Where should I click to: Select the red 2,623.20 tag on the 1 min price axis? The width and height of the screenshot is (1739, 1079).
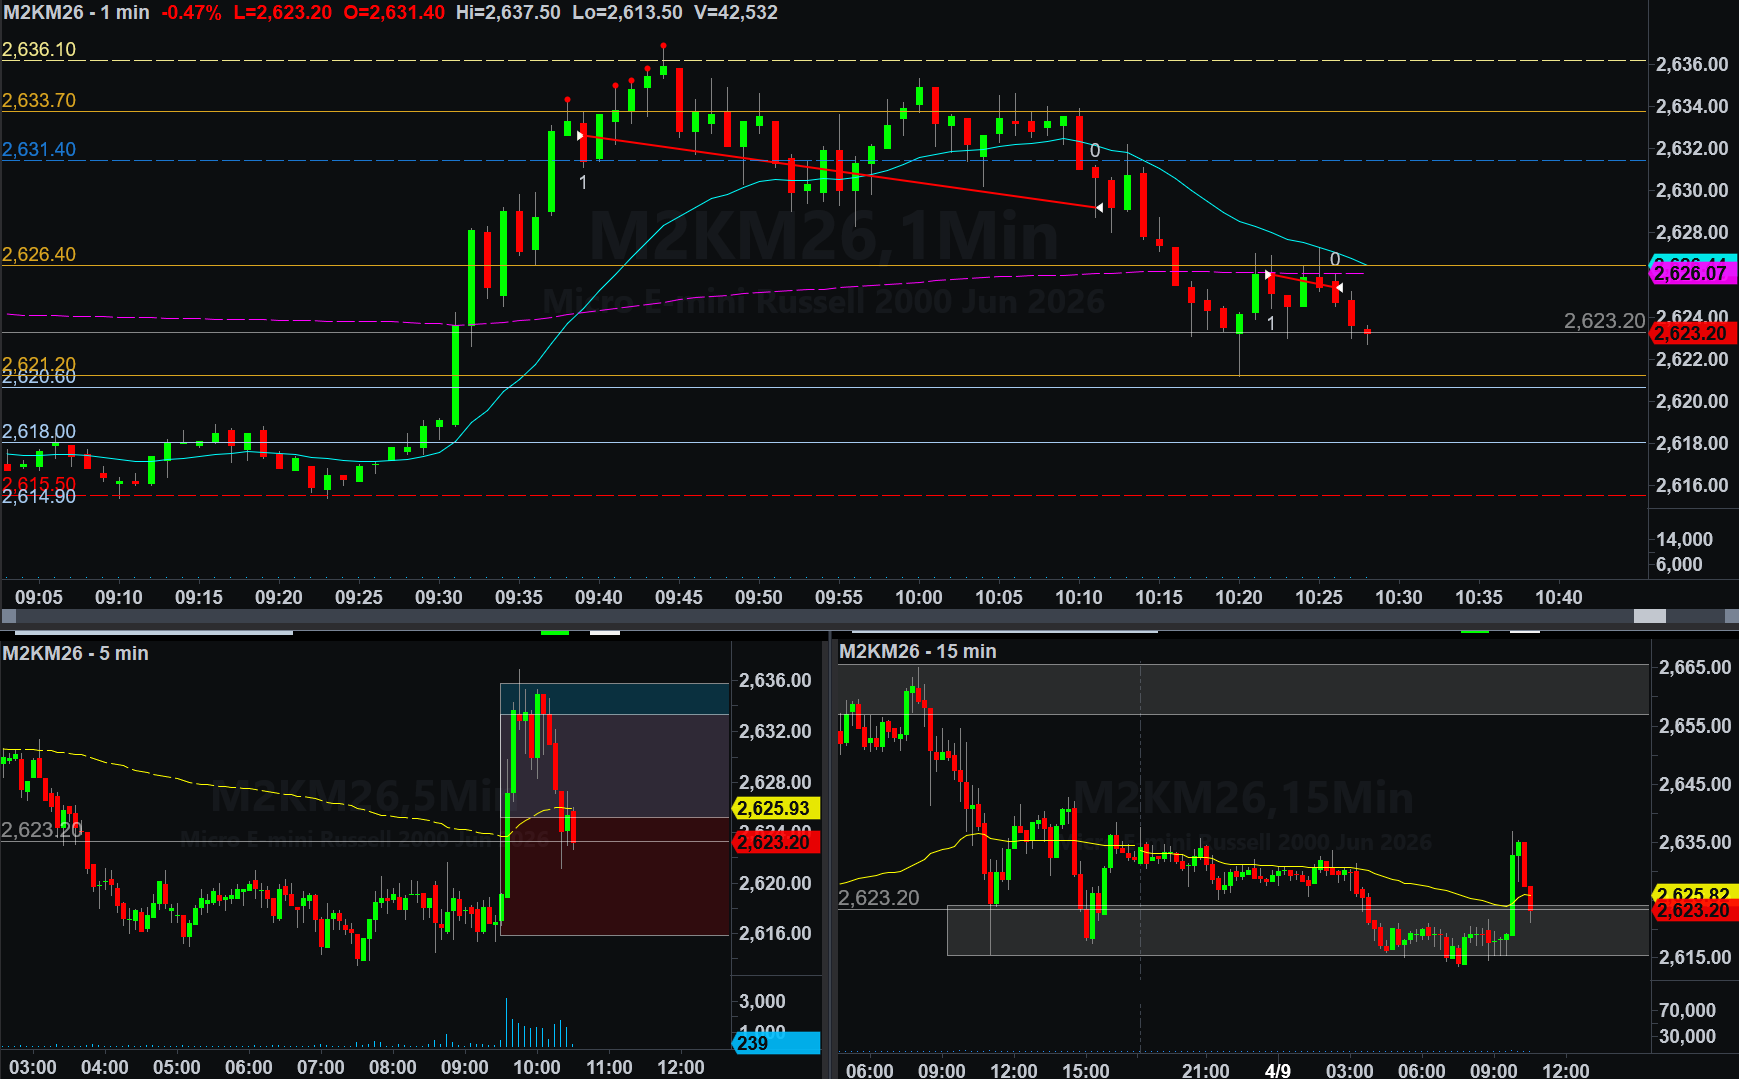pos(1690,334)
